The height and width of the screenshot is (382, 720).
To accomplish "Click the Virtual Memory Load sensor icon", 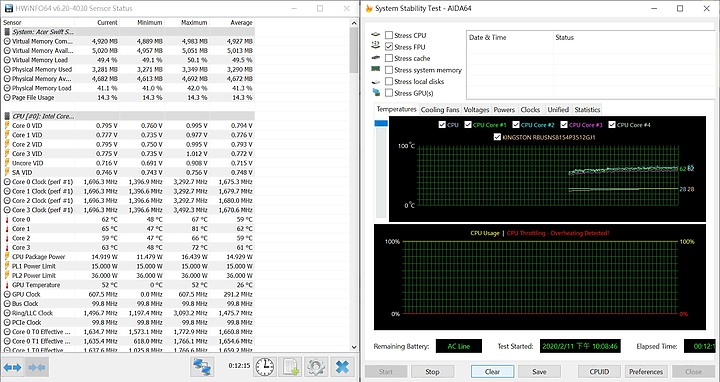I will coord(7,60).
